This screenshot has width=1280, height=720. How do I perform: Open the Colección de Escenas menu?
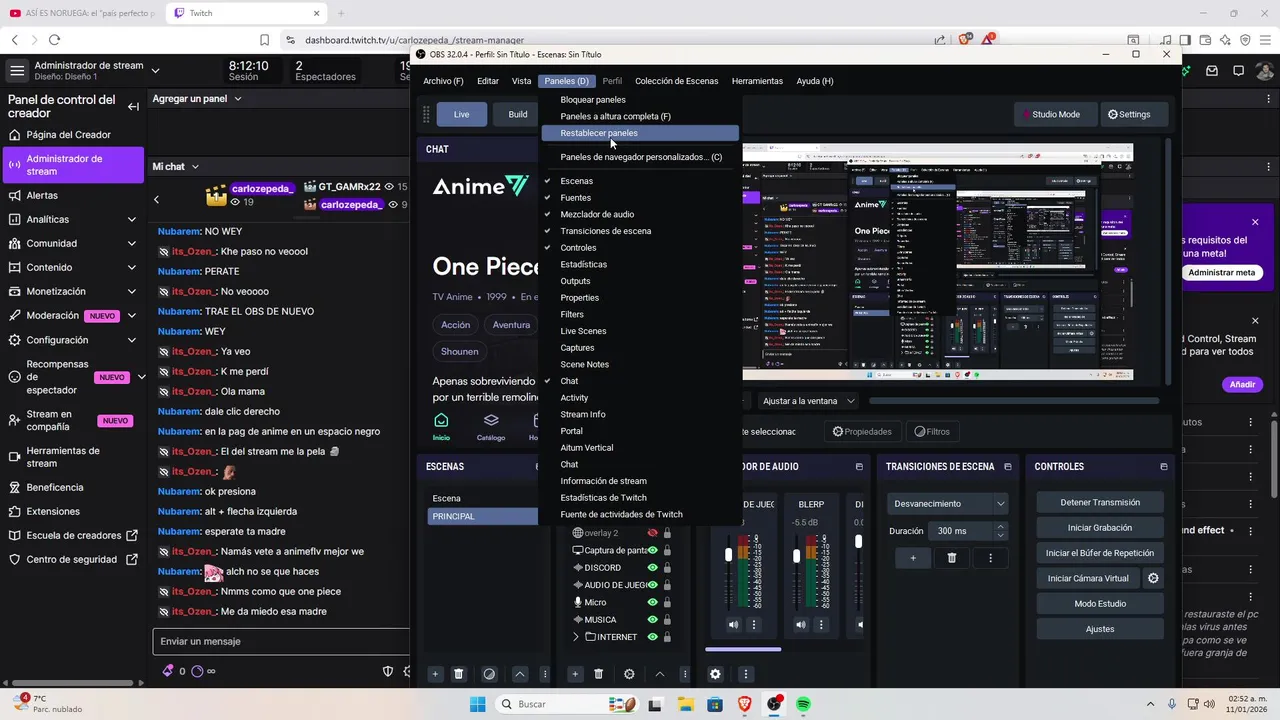click(677, 81)
